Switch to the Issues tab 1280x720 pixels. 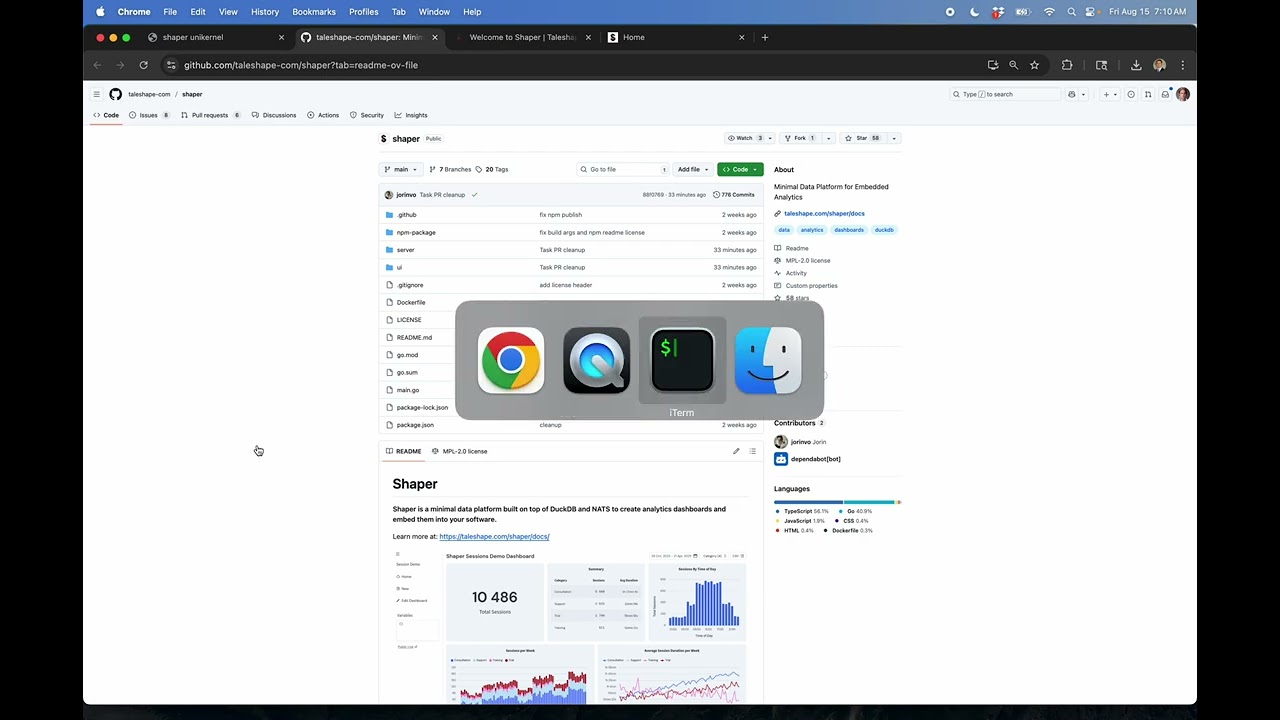point(149,115)
